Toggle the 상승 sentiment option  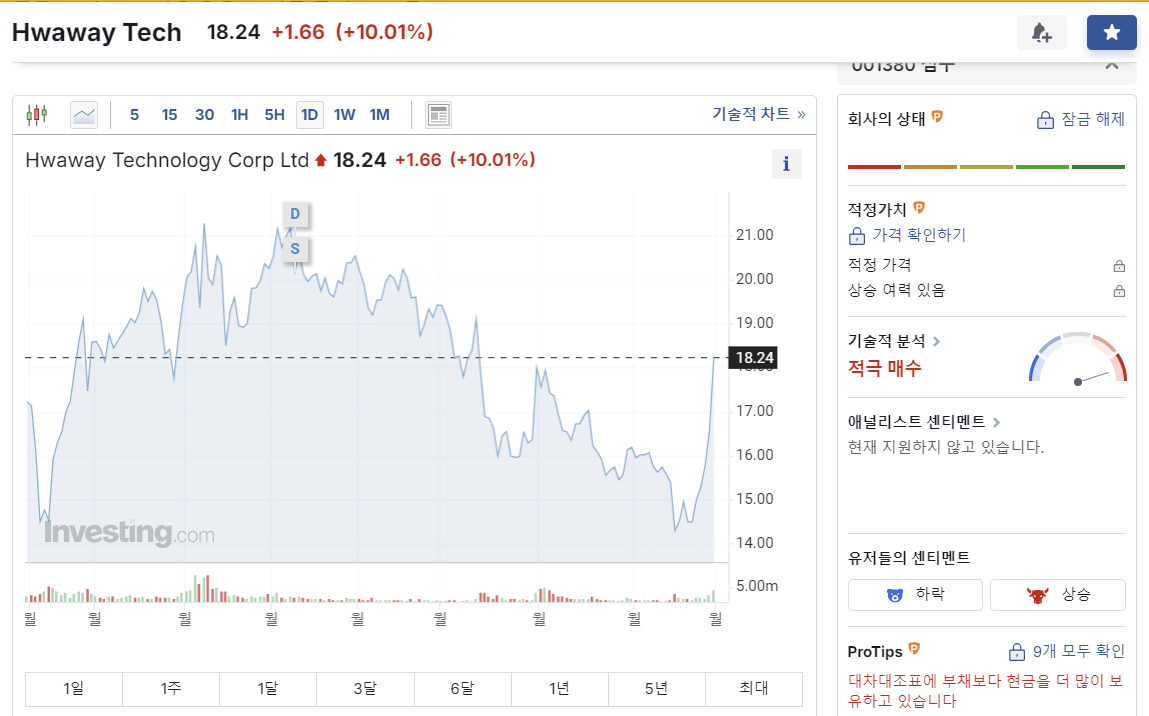click(1057, 594)
